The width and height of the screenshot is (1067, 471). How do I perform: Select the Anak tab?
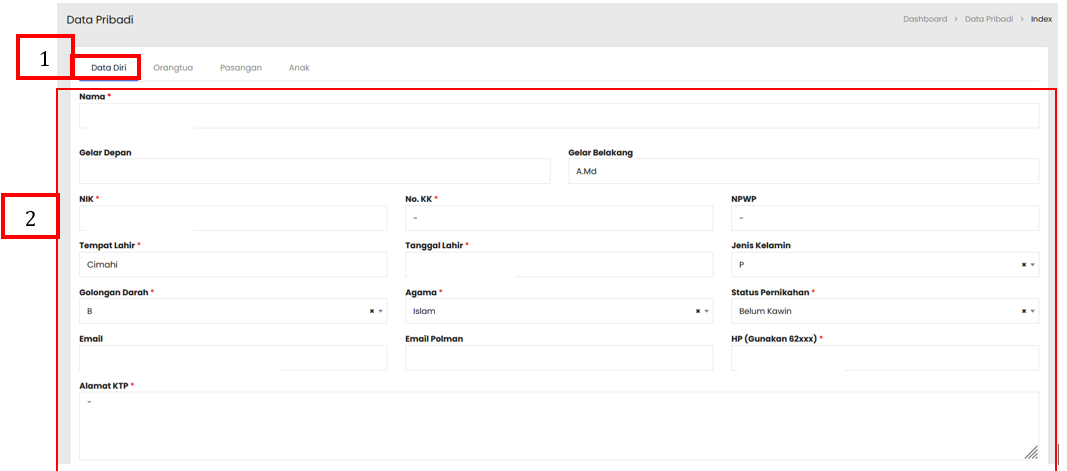tap(299, 68)
